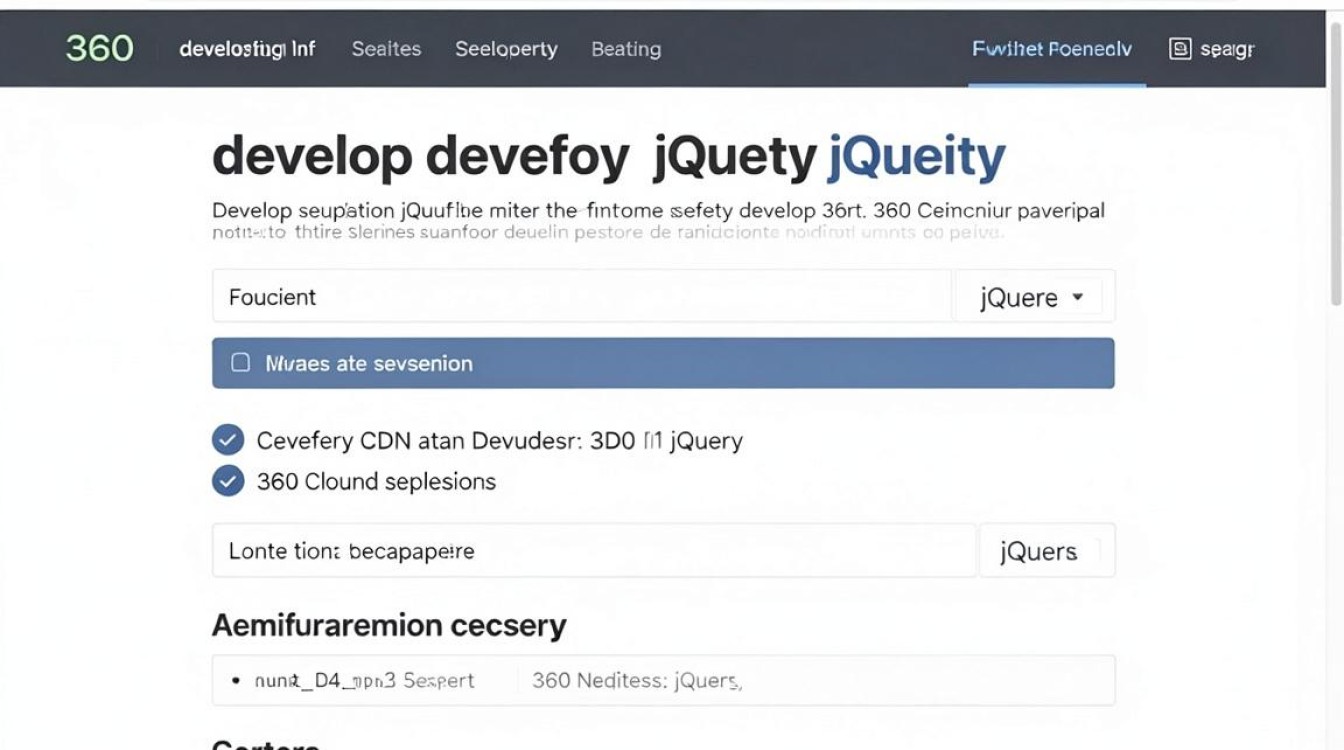
Task: Click the '360 Neditess: jQuers,' text
Action: (636, 680)
